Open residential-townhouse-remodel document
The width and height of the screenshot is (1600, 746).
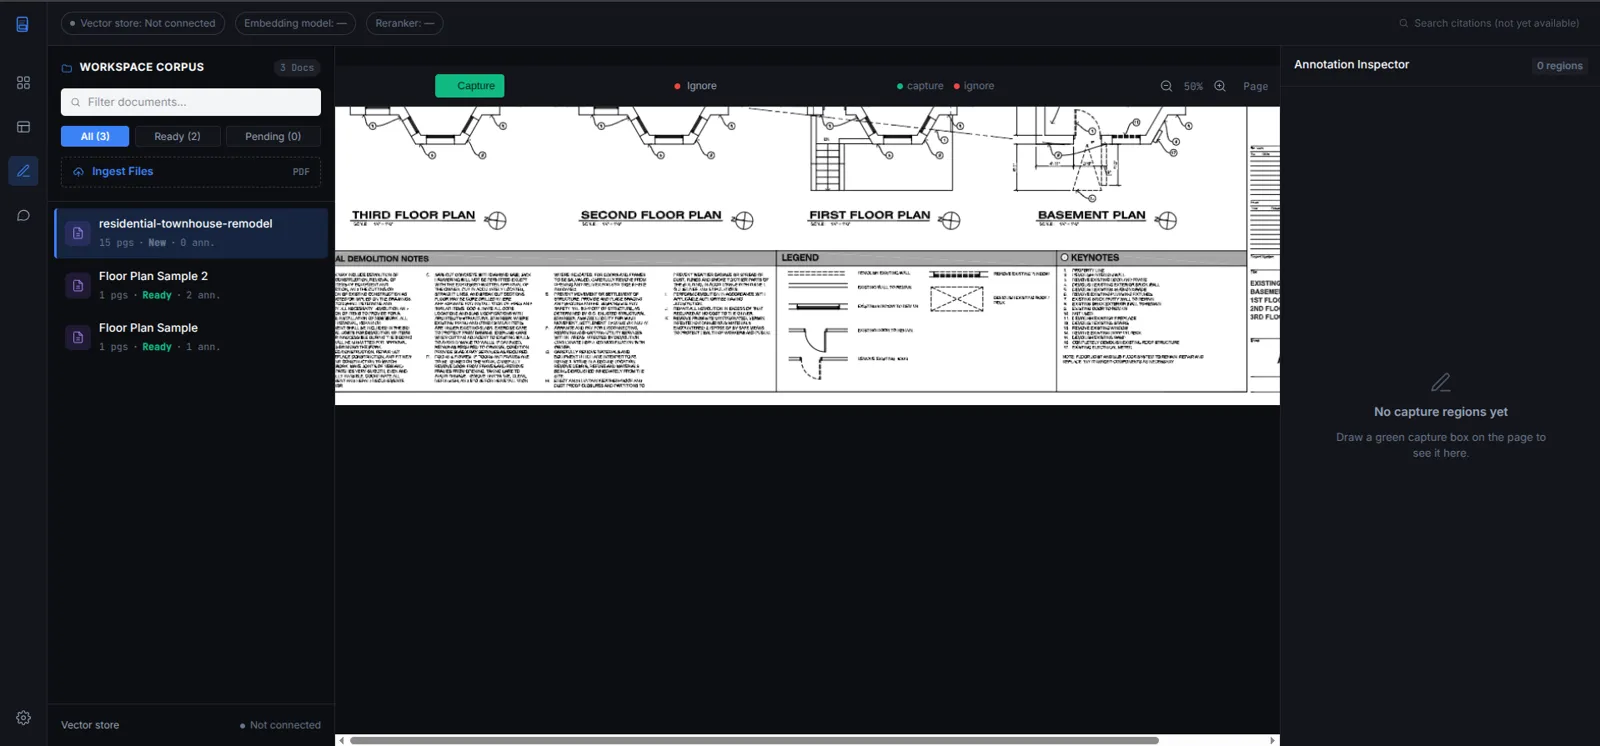click(191, 233)
